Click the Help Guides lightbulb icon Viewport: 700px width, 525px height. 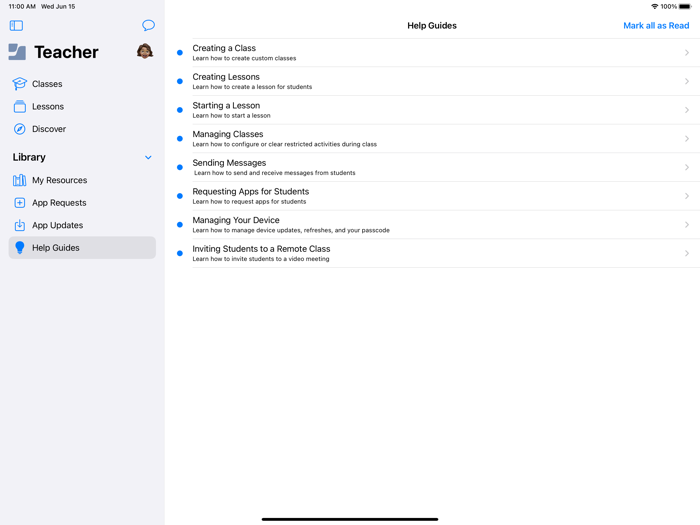(20, 247)
